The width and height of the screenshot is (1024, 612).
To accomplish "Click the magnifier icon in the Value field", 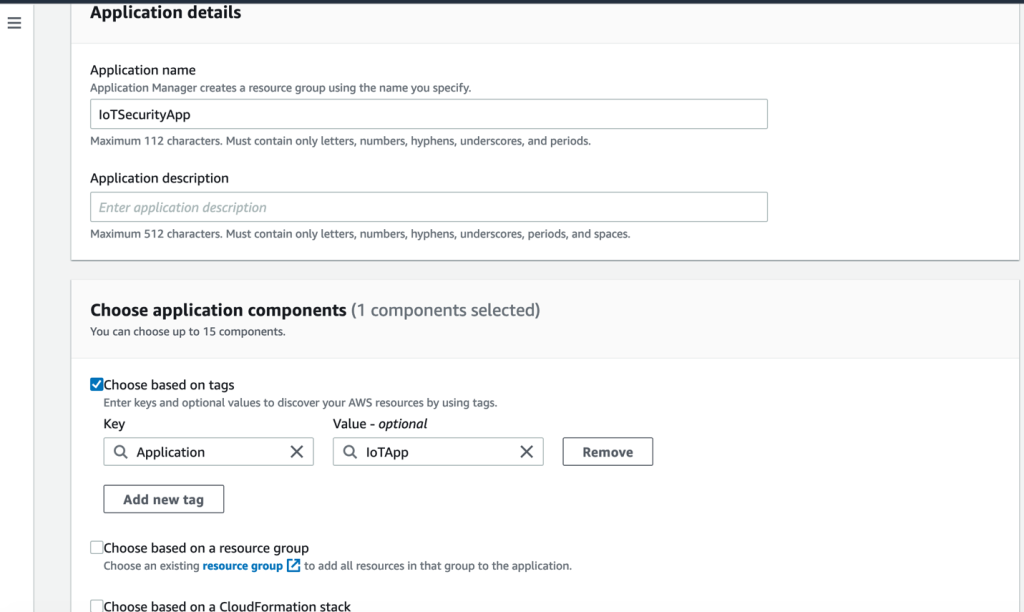I will pos(347,451).
